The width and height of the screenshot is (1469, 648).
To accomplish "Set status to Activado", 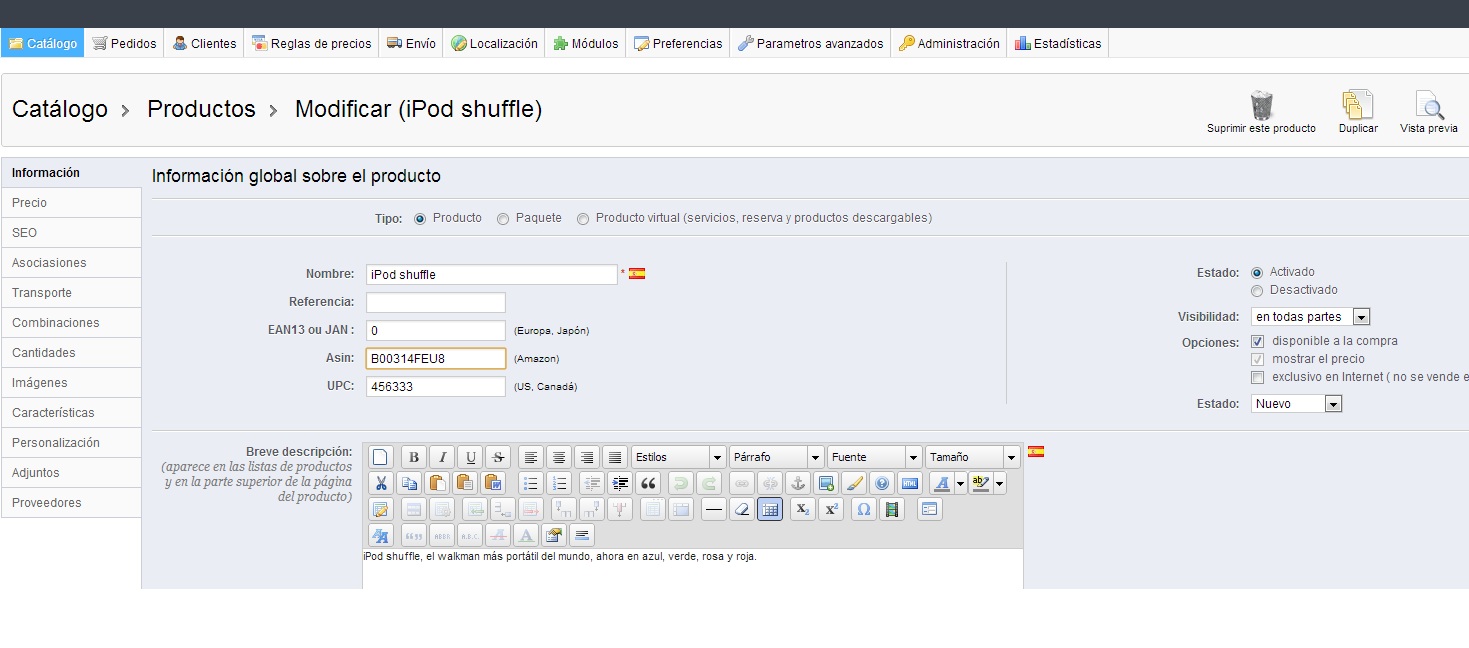I will click(x=1257, y=273).
